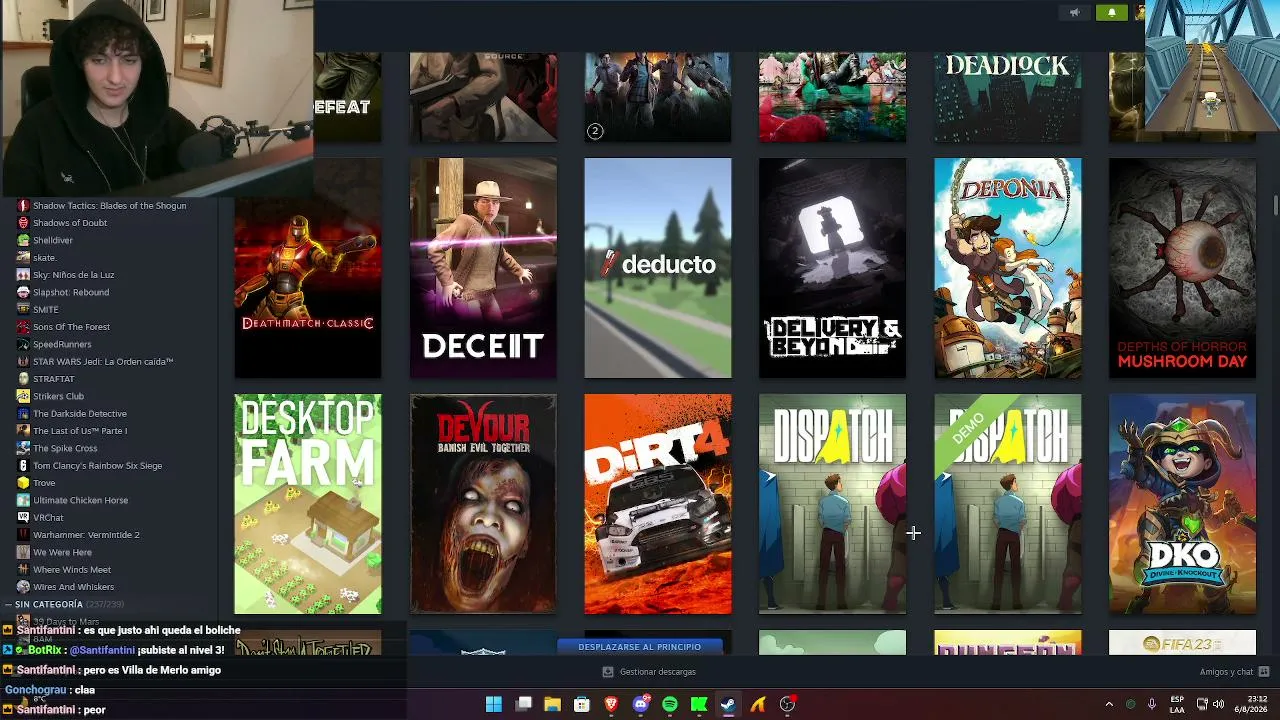Click the Helldiver game icon in sidebar
This screenshot has width=1280, height=720.
(23, 240)
